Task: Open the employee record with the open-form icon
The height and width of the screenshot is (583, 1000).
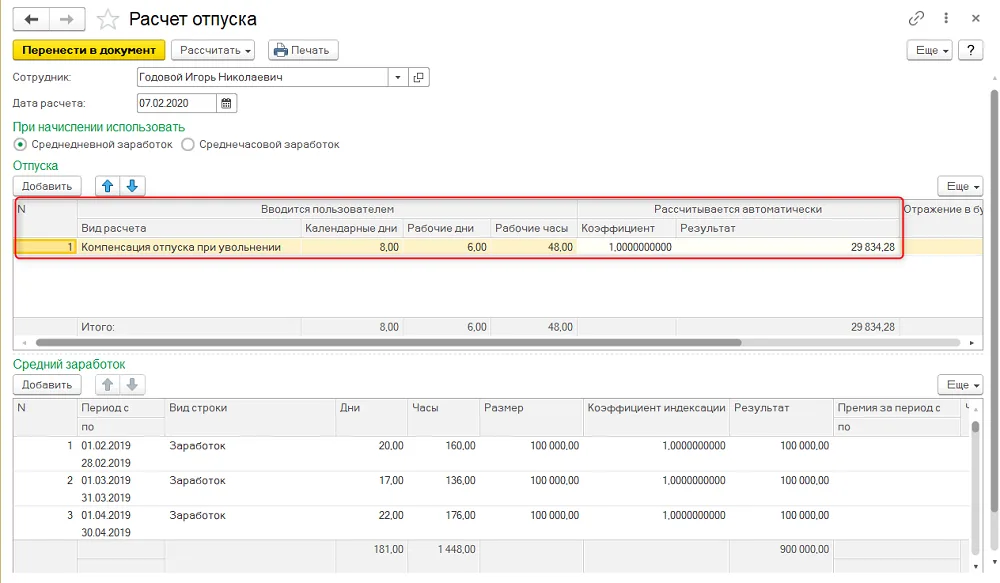Action: (418, 77)
